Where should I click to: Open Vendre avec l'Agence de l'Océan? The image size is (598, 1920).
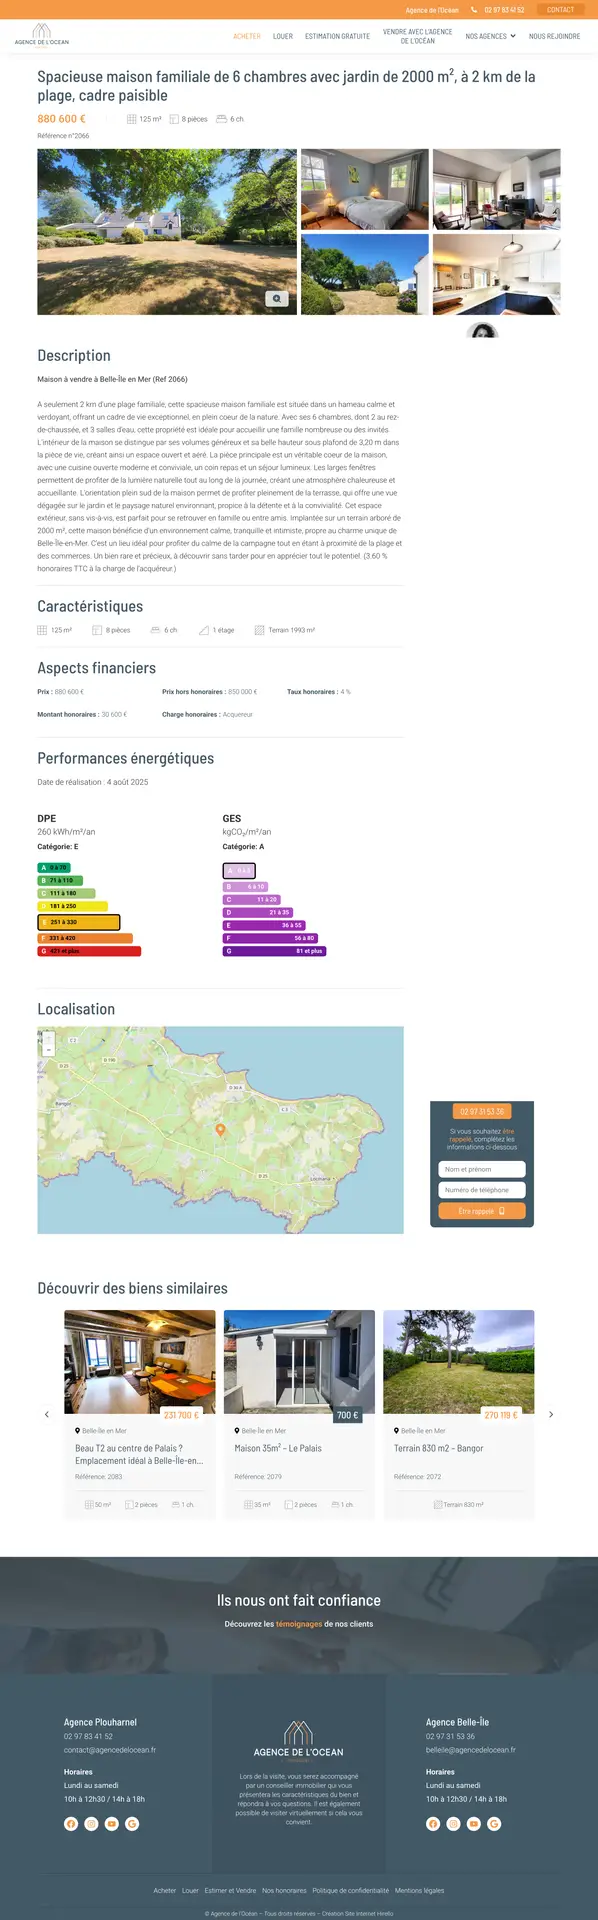click(x=418, y=36)
